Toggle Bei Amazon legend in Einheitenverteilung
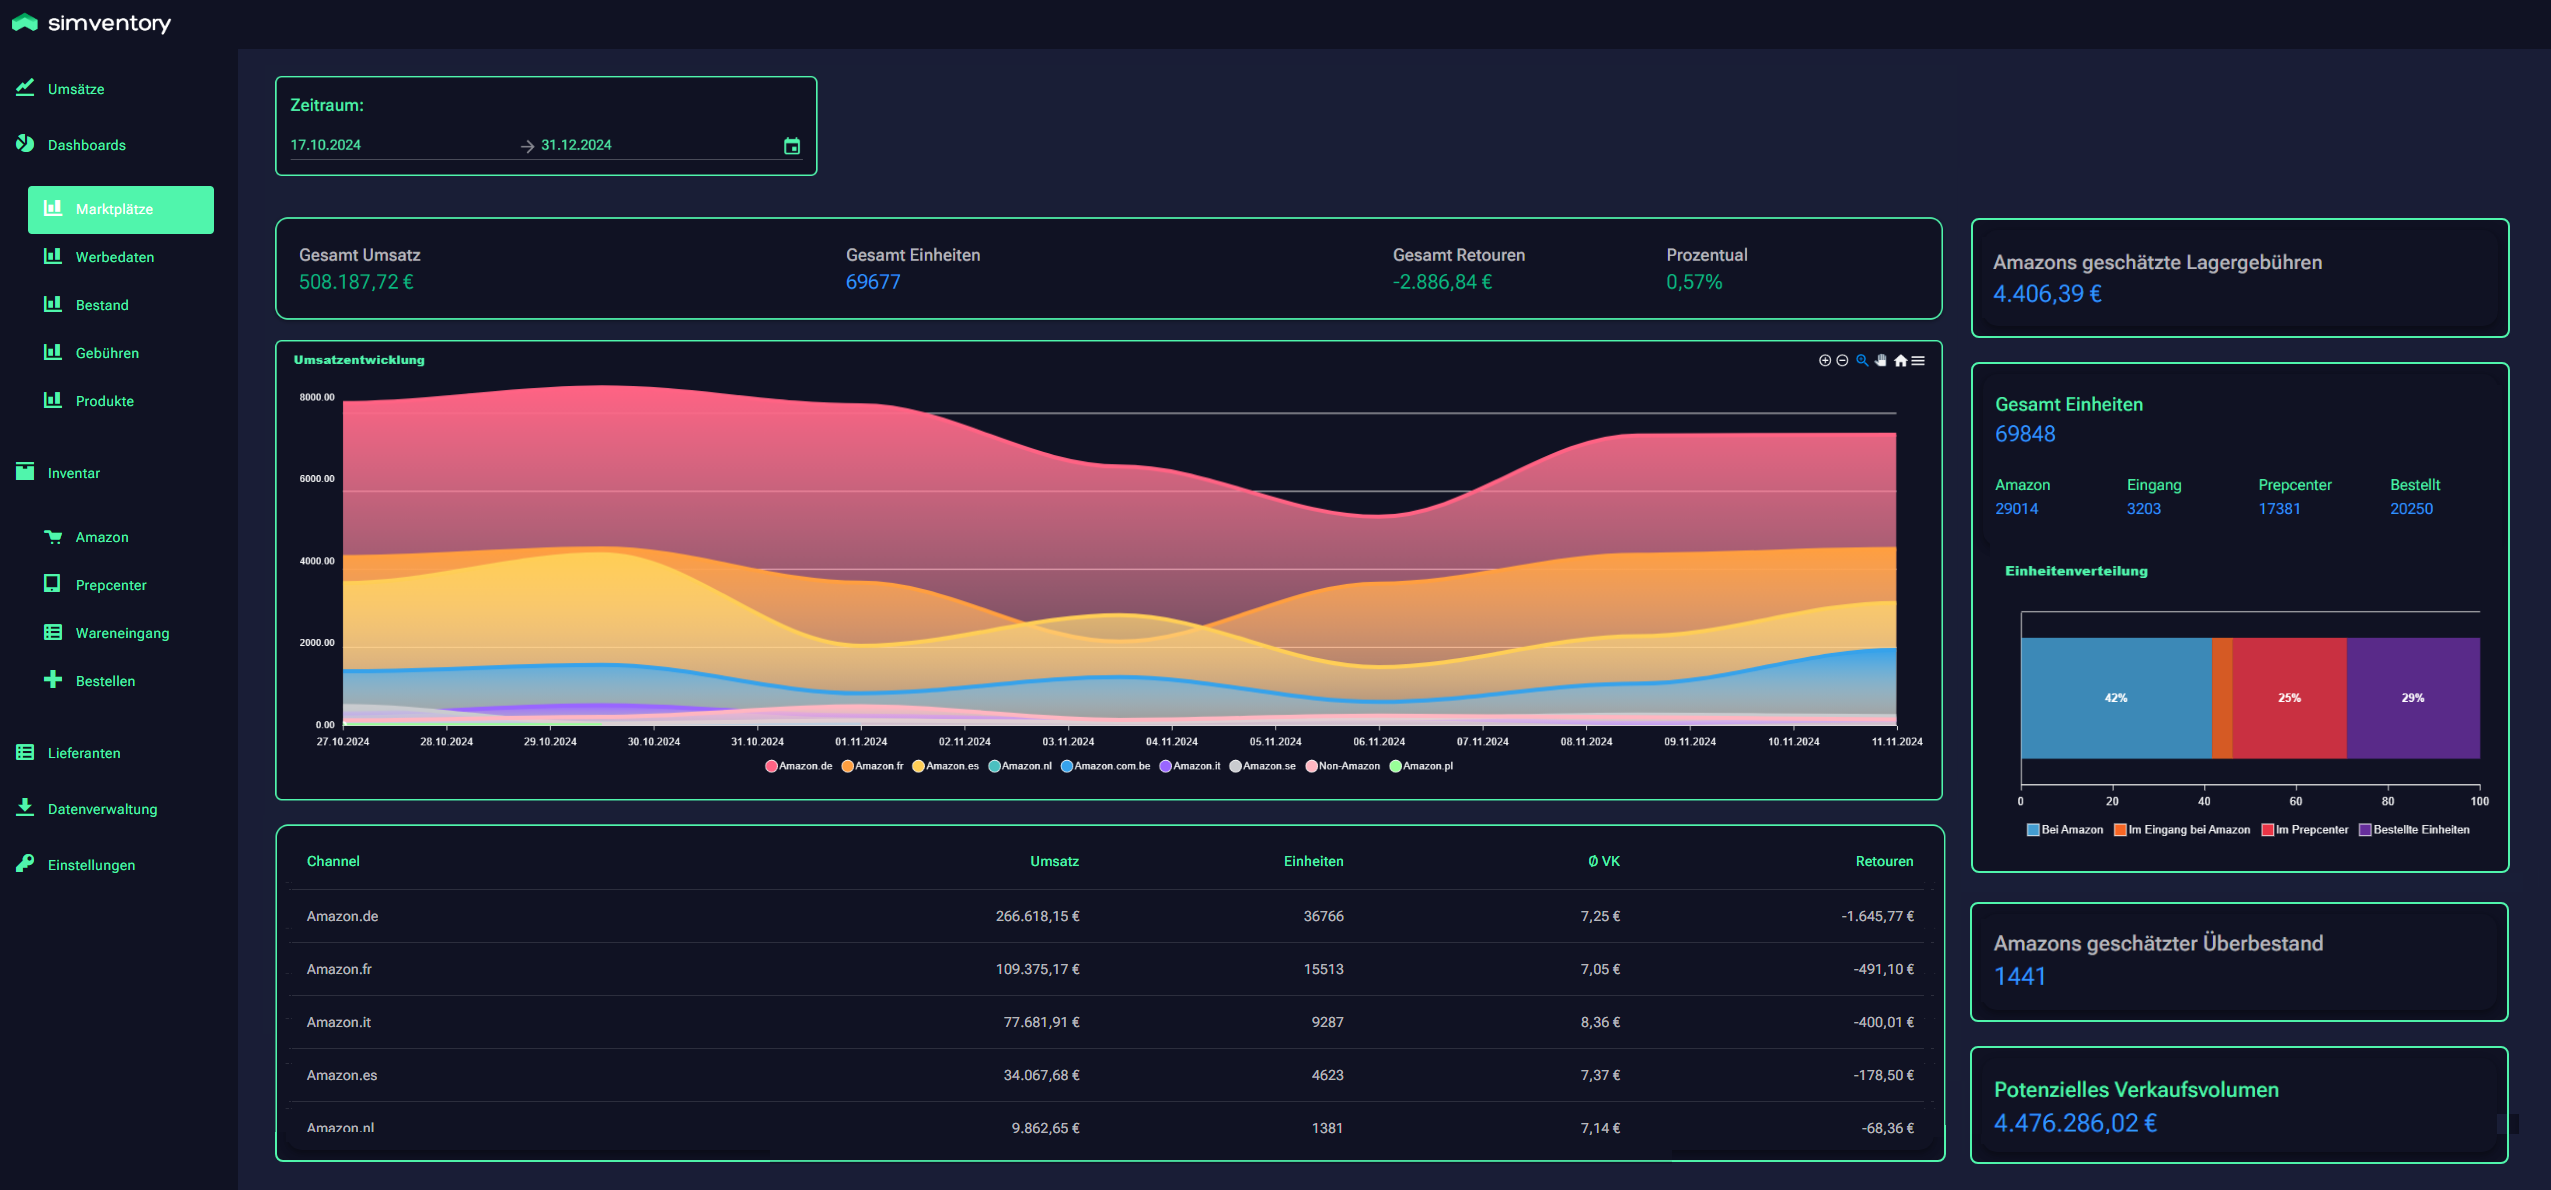Screen dimensions: 2551x1190 click(2064, 830)
